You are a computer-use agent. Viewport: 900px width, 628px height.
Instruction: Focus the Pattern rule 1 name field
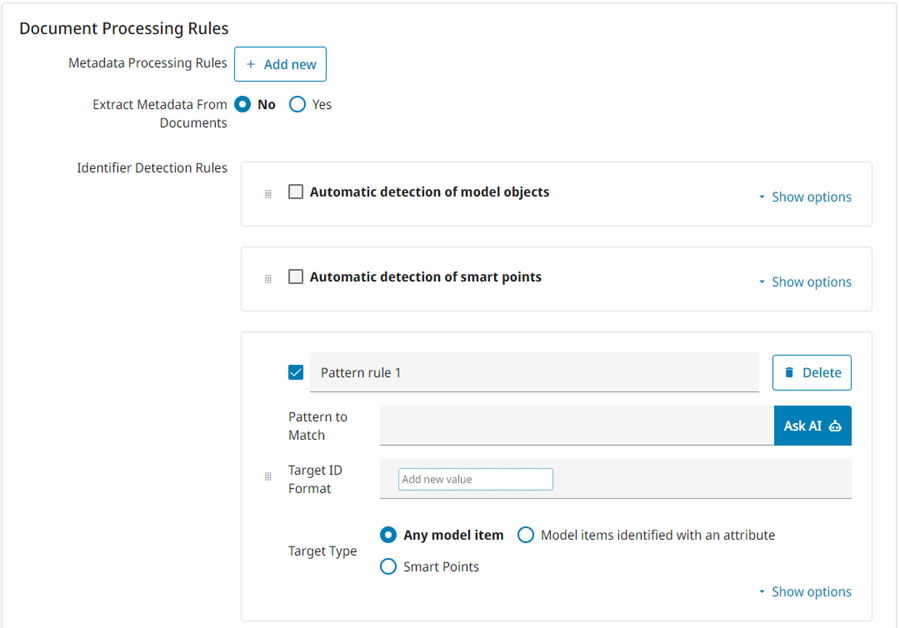(534, 373)
